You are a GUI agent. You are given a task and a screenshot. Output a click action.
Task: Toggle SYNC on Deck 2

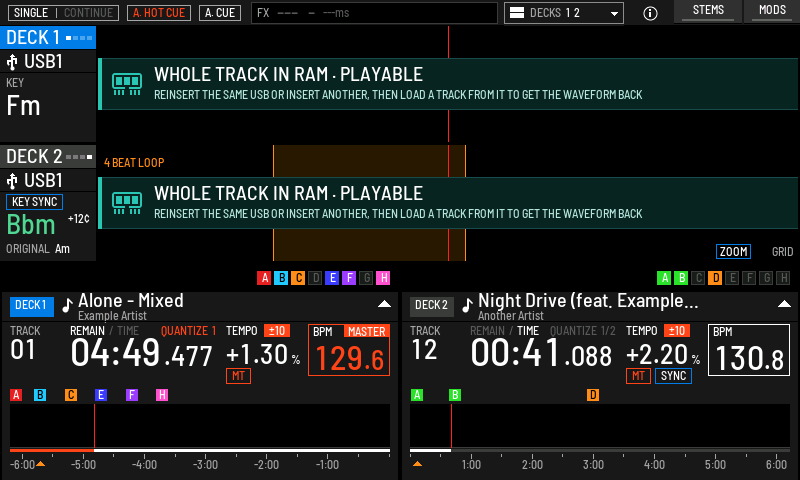point(673,376)
